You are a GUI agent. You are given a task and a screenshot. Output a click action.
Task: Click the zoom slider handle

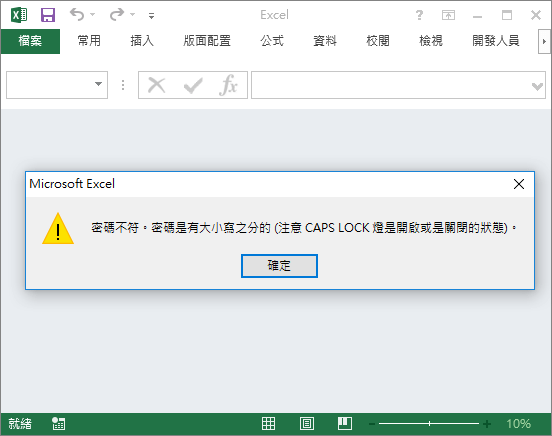pyautogui.click(x=429, y=423)
